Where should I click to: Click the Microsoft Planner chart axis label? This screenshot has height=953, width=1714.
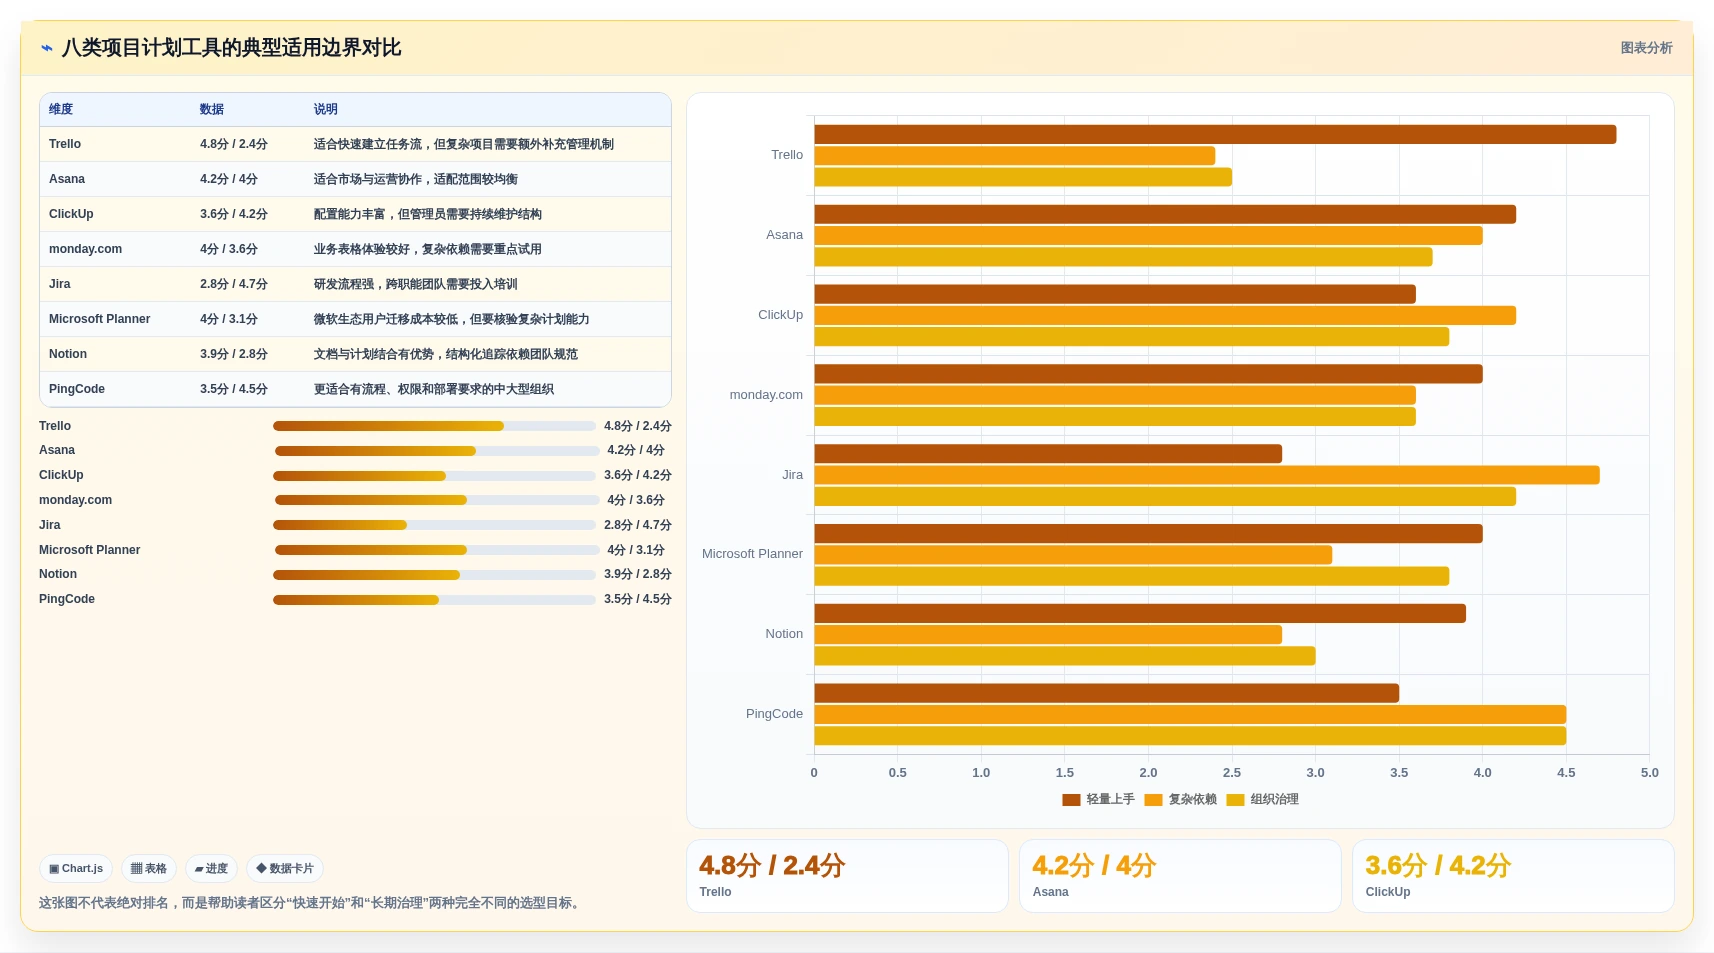tap(752, 554)
